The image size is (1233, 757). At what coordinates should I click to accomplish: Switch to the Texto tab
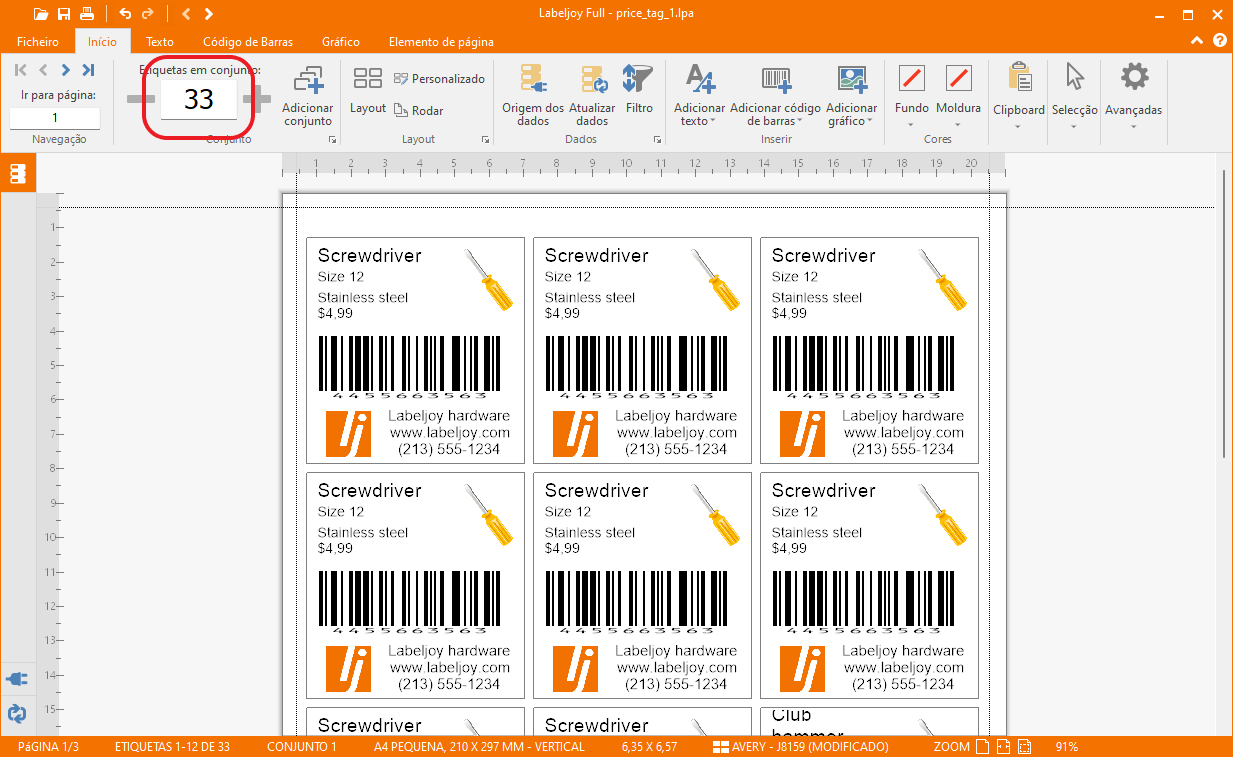160,42
